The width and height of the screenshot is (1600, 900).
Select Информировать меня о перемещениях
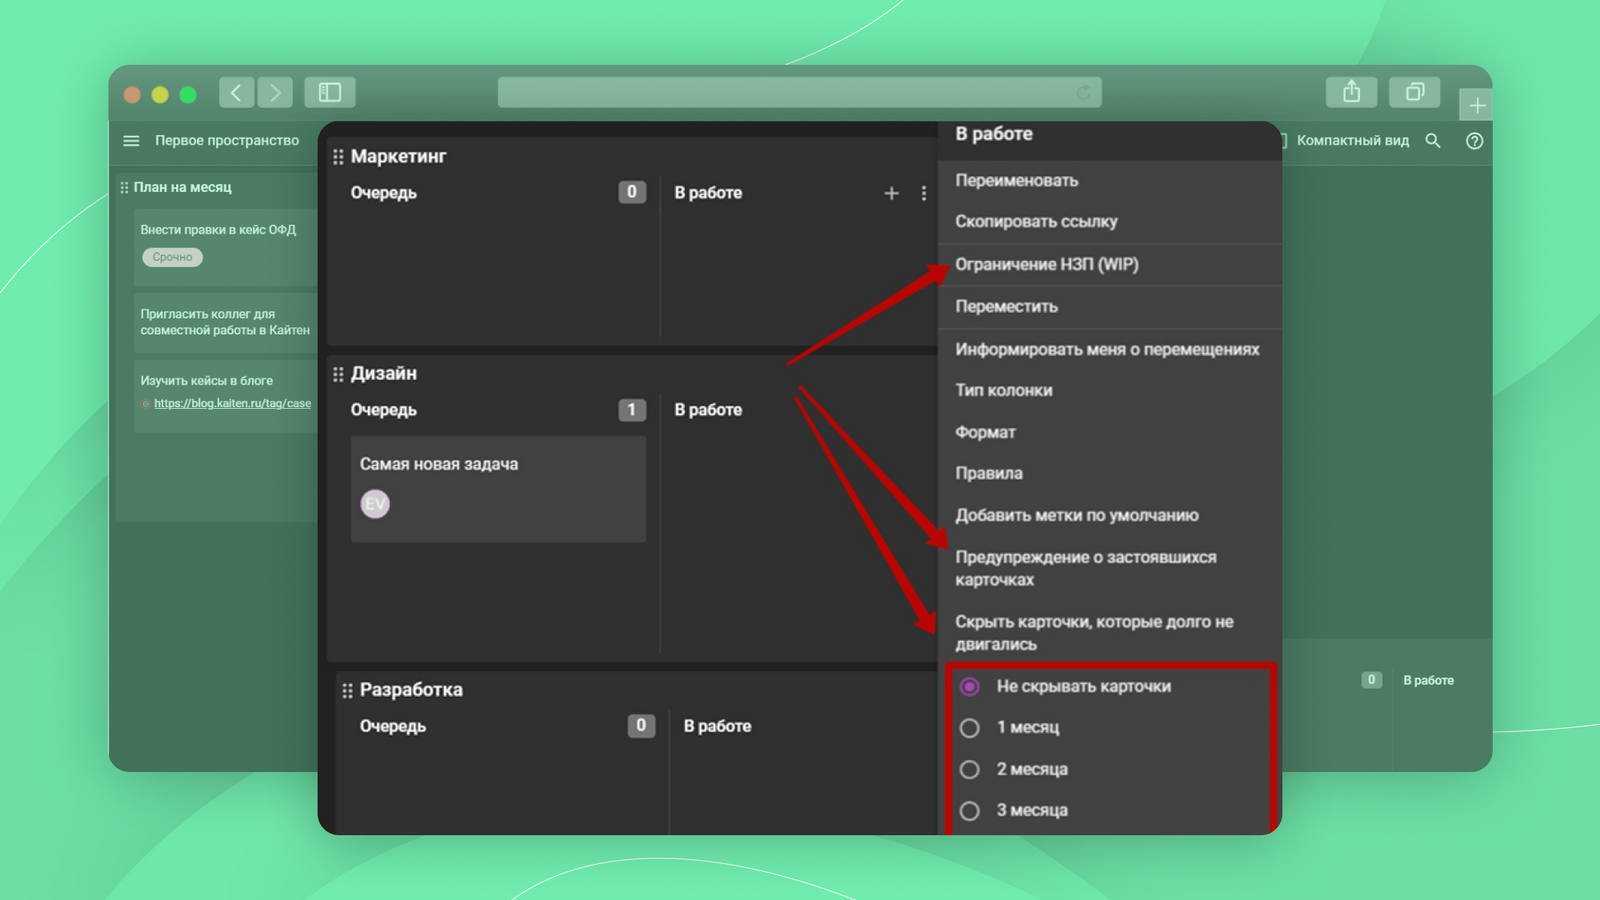[1110, 349]
